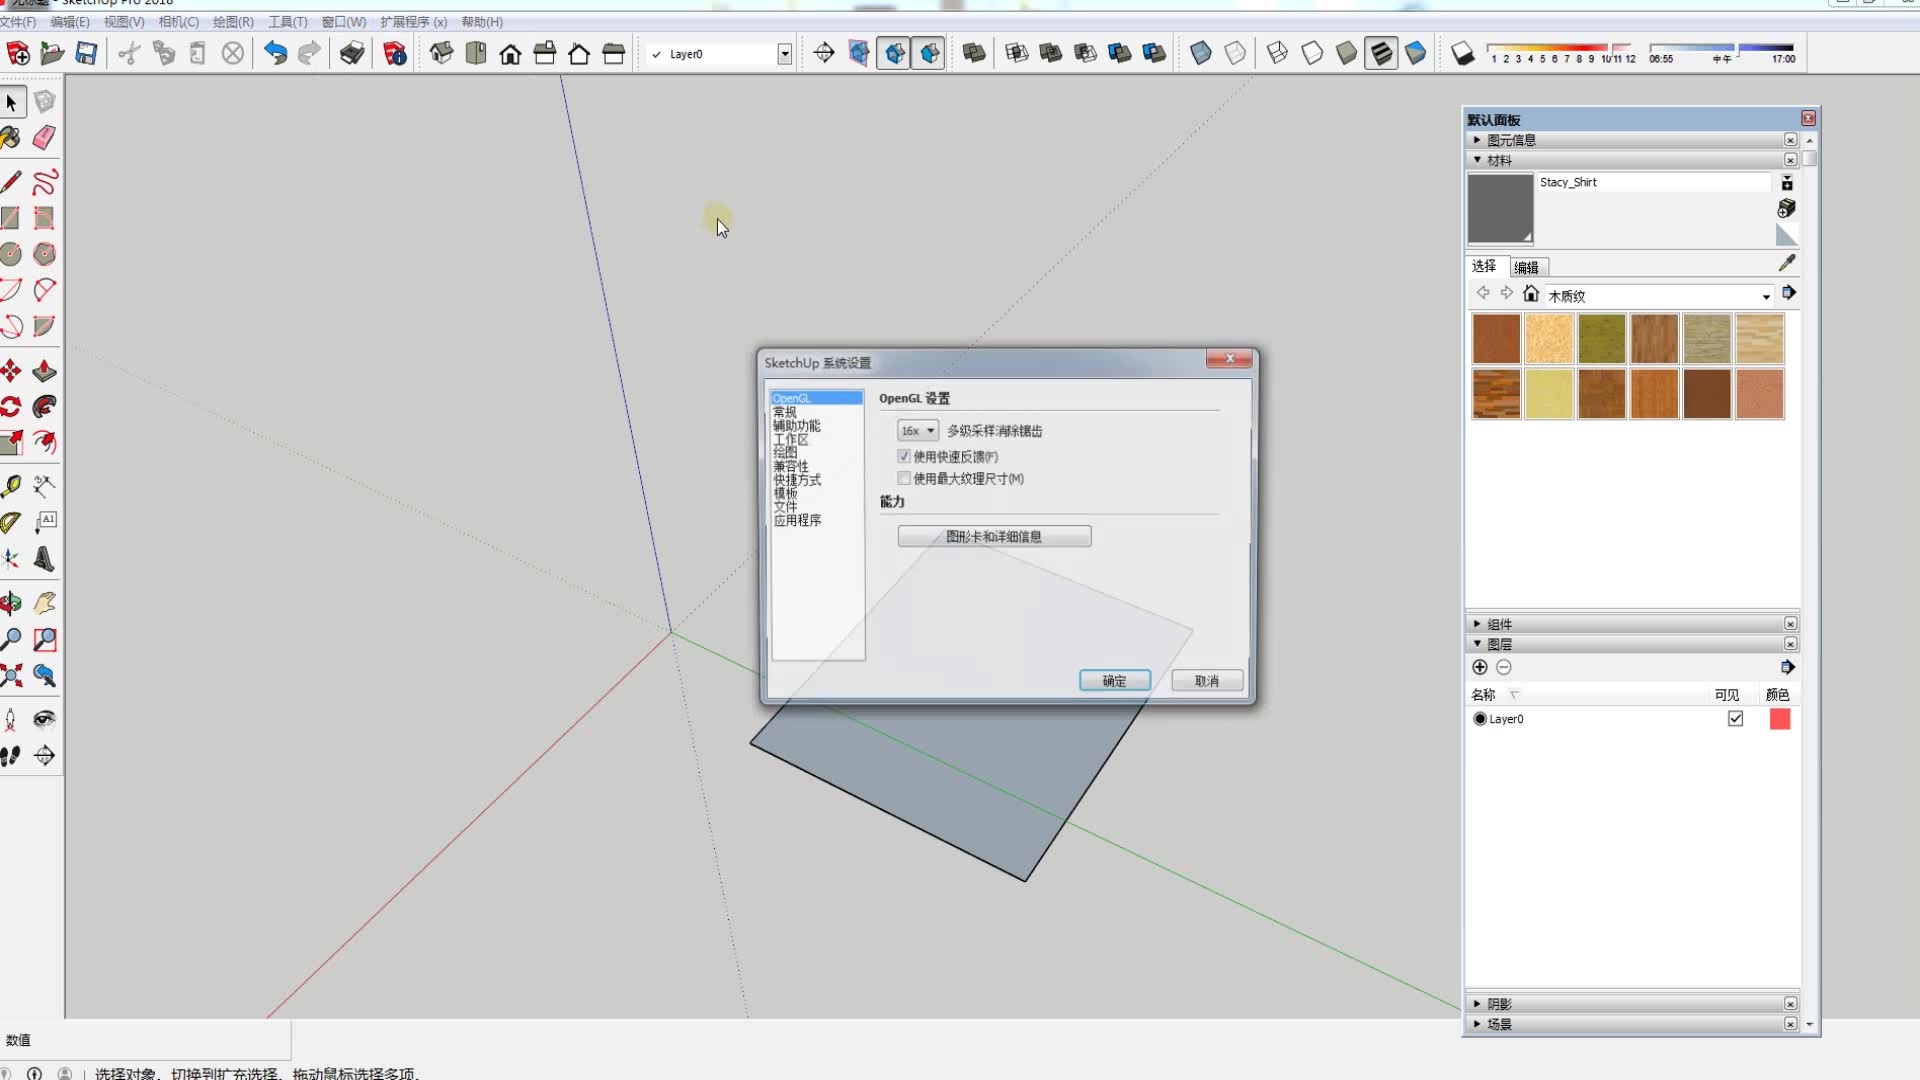Click the Orbit tool icon
Screen dimensions: 1920x1080
tap(11, 603)
